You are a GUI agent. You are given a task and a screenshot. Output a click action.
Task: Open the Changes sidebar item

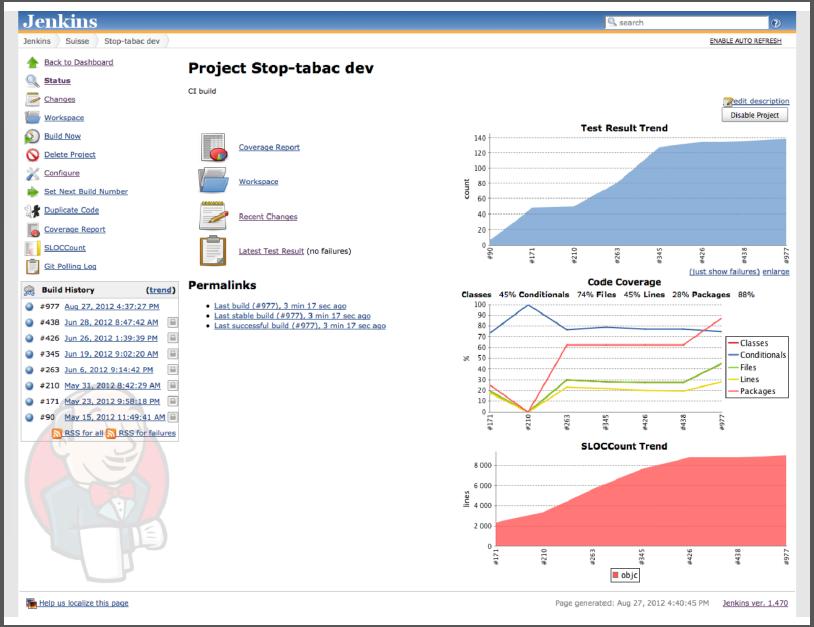pos(59,99)
